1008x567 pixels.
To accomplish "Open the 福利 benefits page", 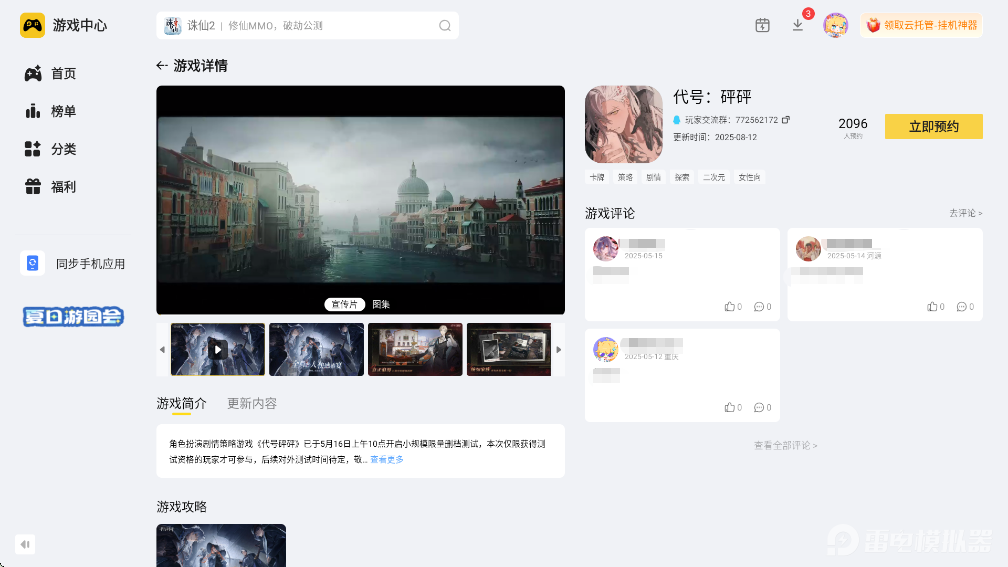I will coord(50,187).
